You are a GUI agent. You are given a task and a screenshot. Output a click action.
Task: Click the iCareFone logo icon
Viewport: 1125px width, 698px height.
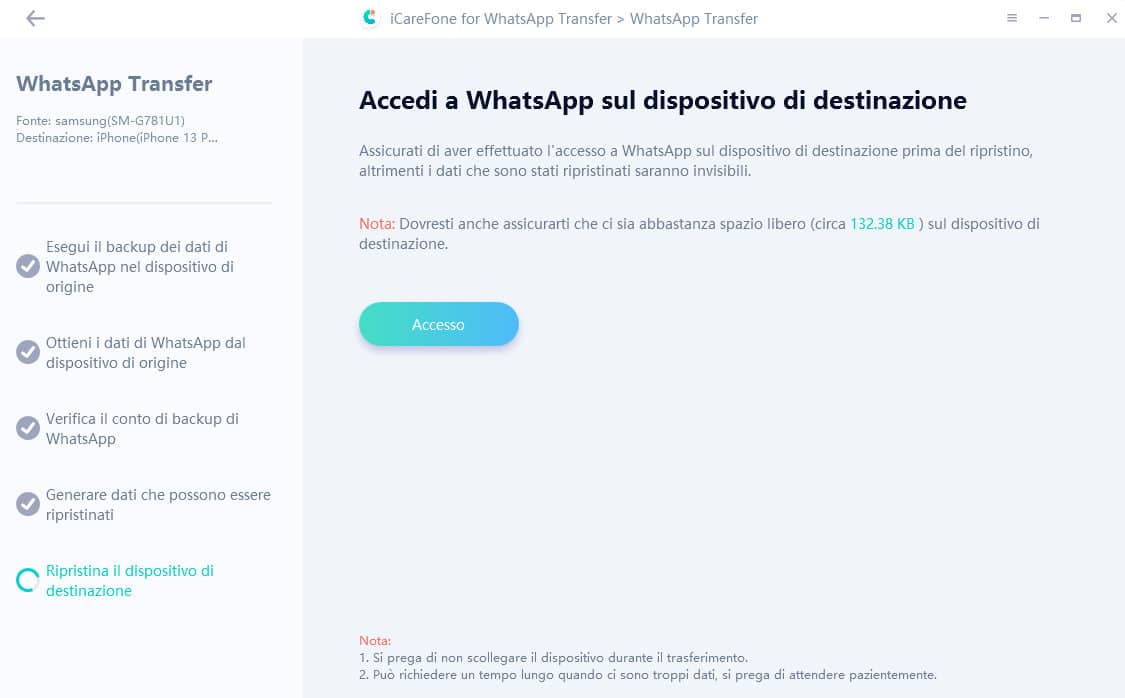pos(369,18)
